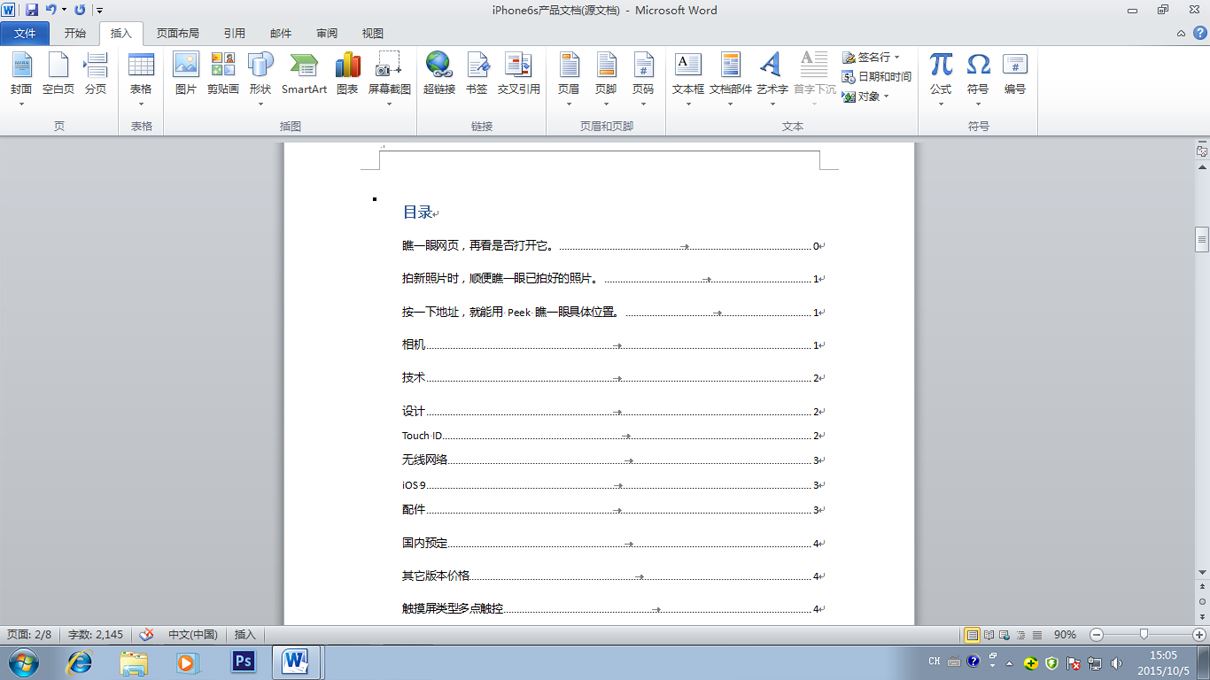This screenshot has width=1210, height=680.
Task: Minimize the ribbon with the caret
Action: point(1182,33)
